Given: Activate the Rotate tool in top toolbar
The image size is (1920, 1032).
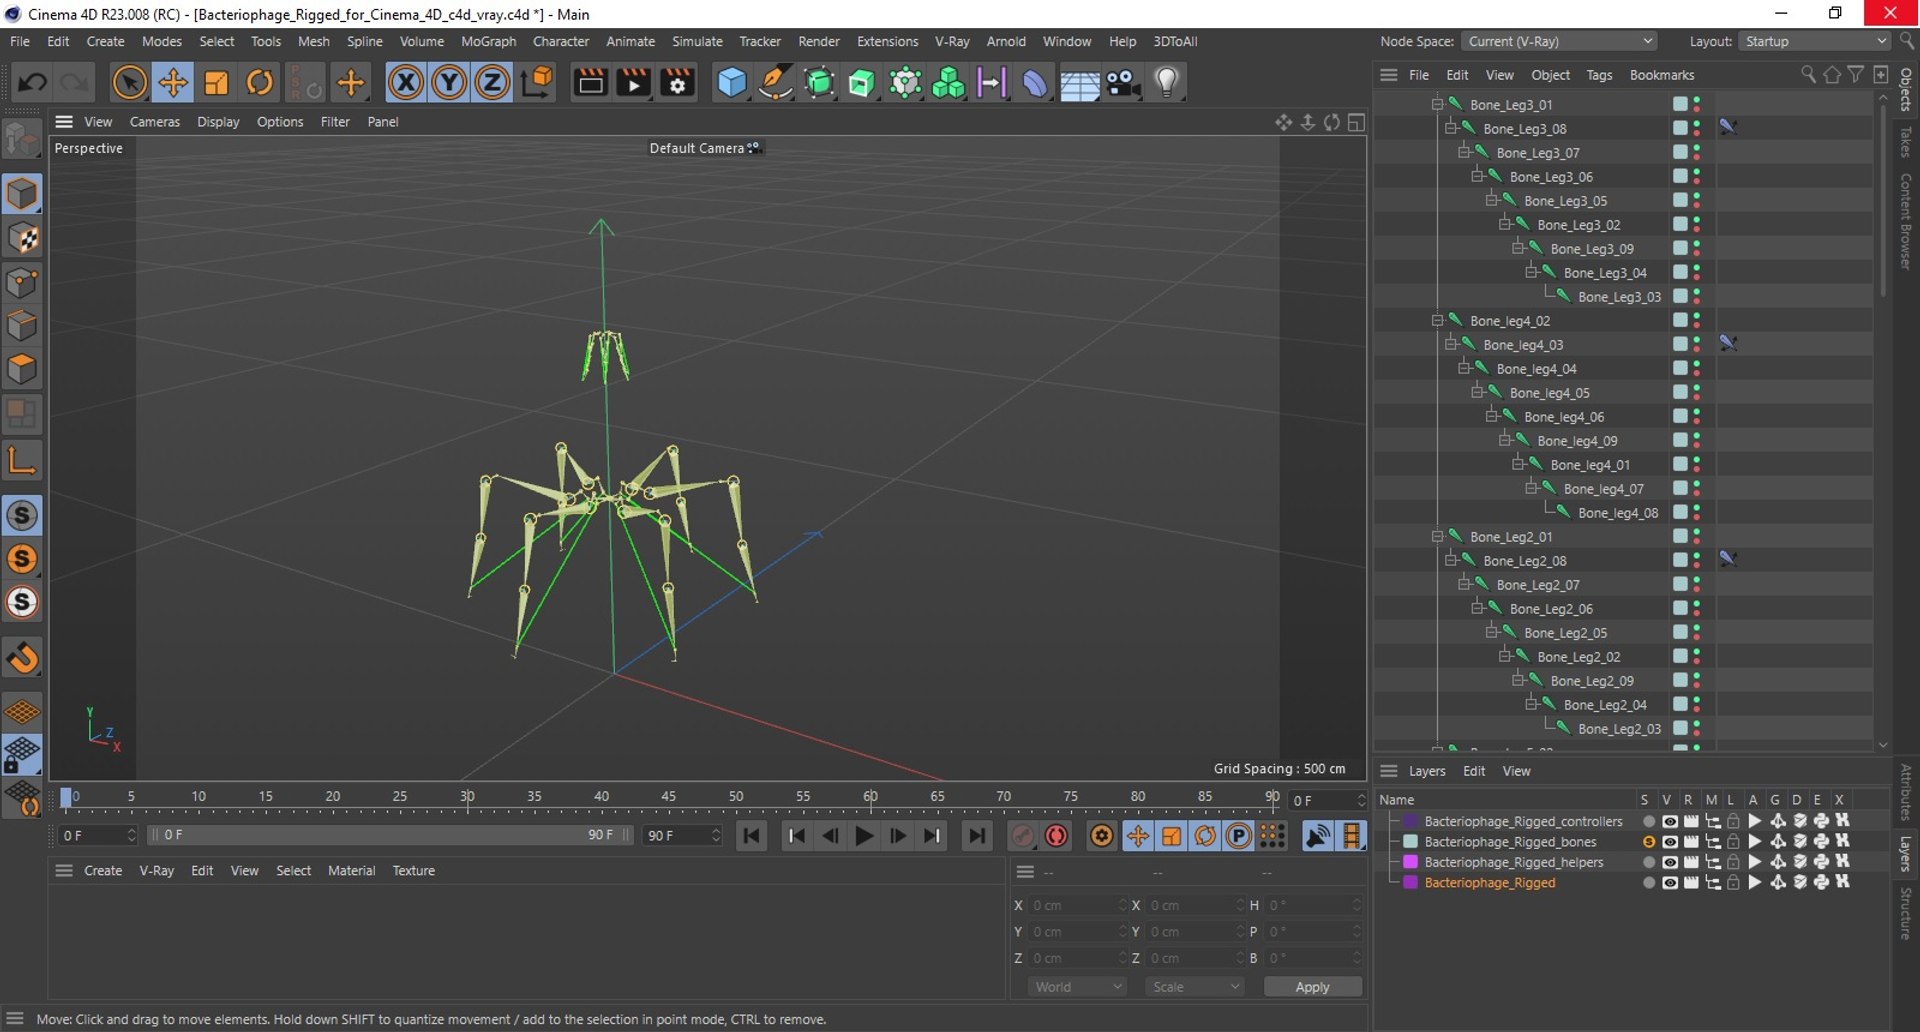Looking at the screenshot, I should pos(259,82).
